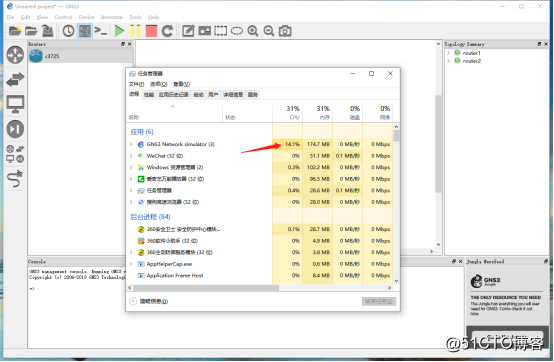The width and height of the screenshot is (554, 362).
Task: Browse routers in the GNS3 device sidebar
Action: [15, 55]
